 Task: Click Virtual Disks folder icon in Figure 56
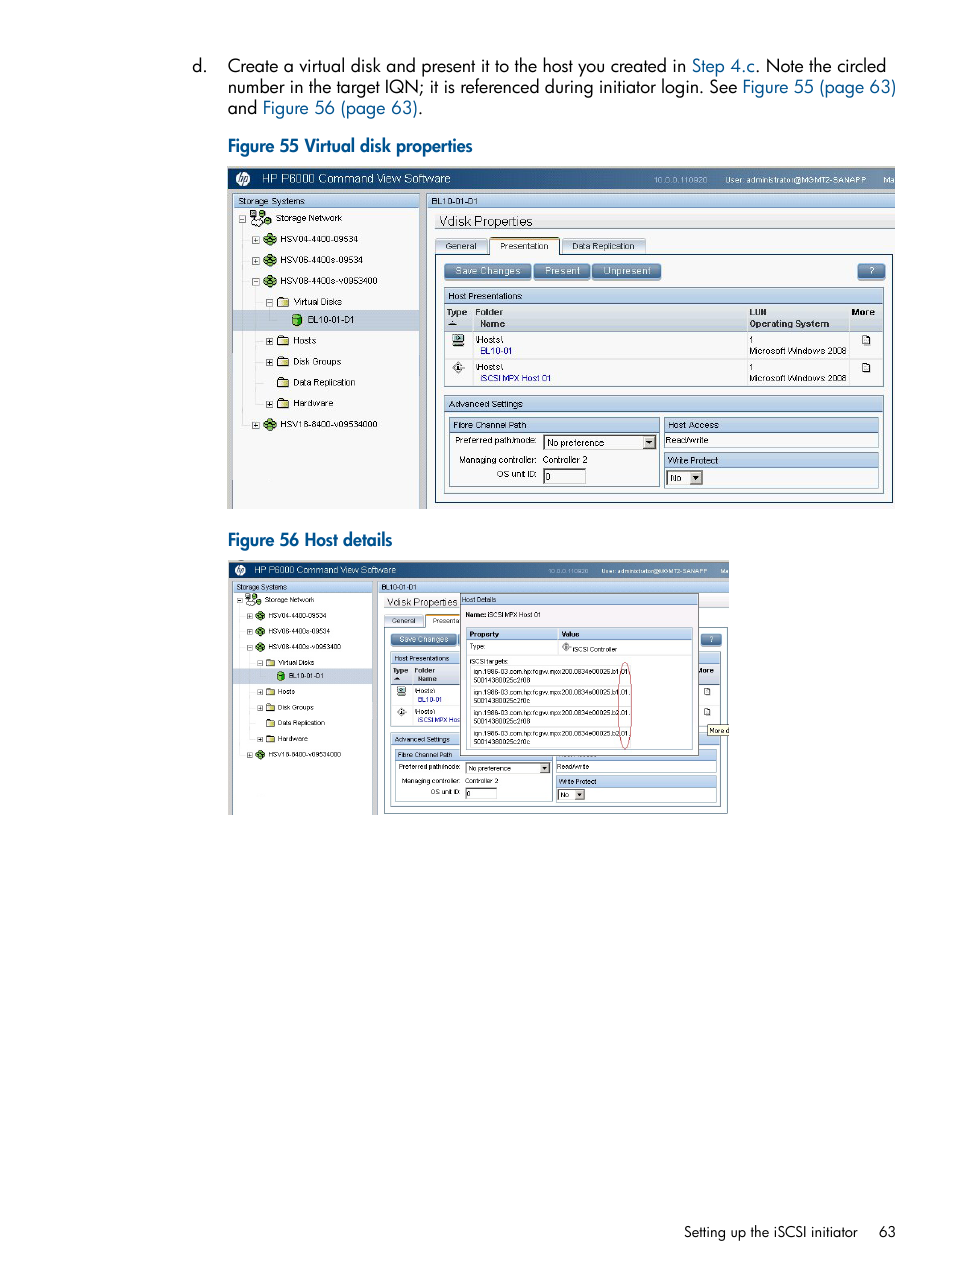tap(271, 662)
